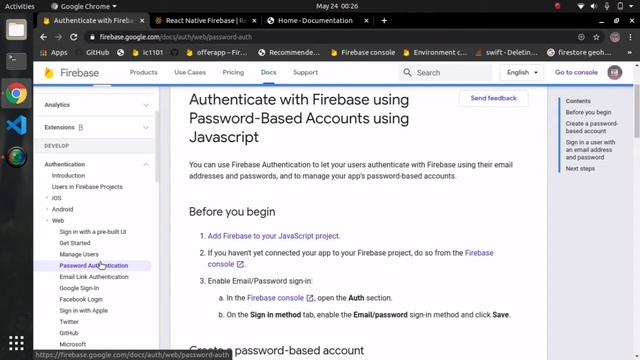
Task: Open the system volume indicator
Action: pos(593,6)
